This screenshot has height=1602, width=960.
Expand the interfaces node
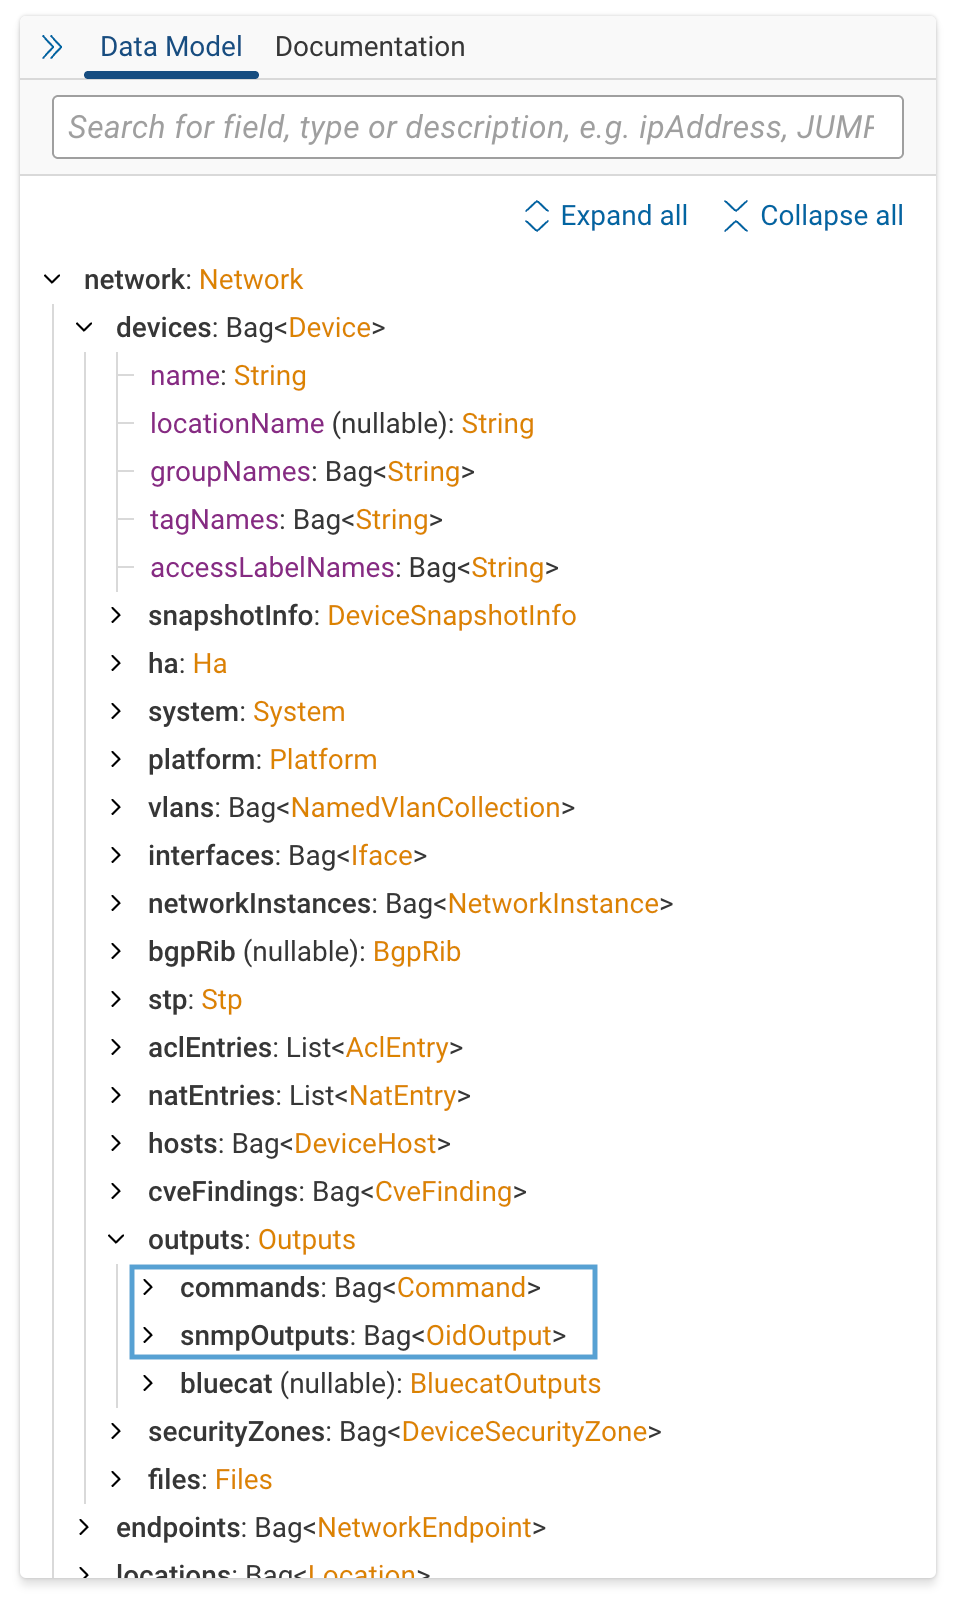coord(116,855)
